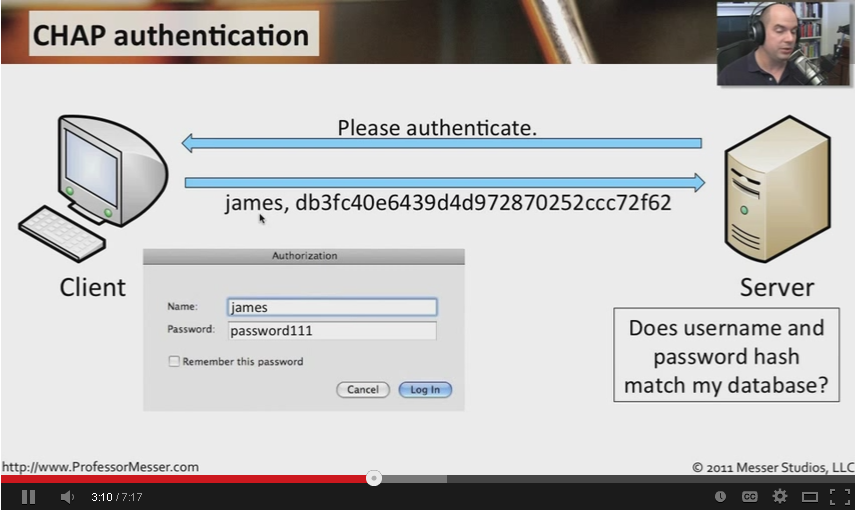Viewport: 857px width, 510px height.
Task: Click the Authorization dialog title bar
Action: coord(304,256)
